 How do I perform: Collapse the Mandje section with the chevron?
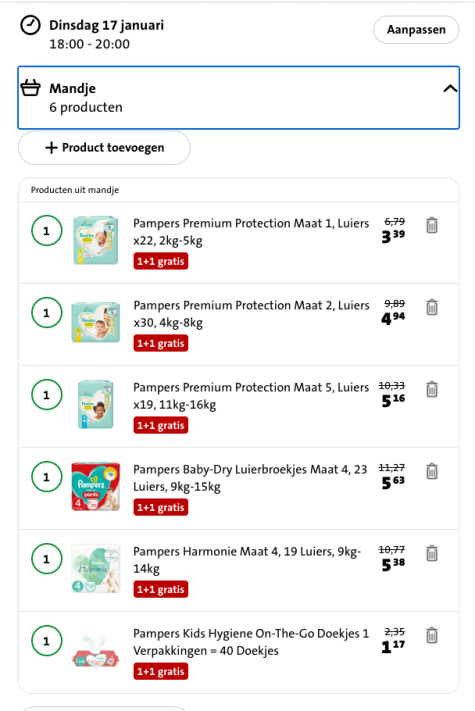point(450,88)
